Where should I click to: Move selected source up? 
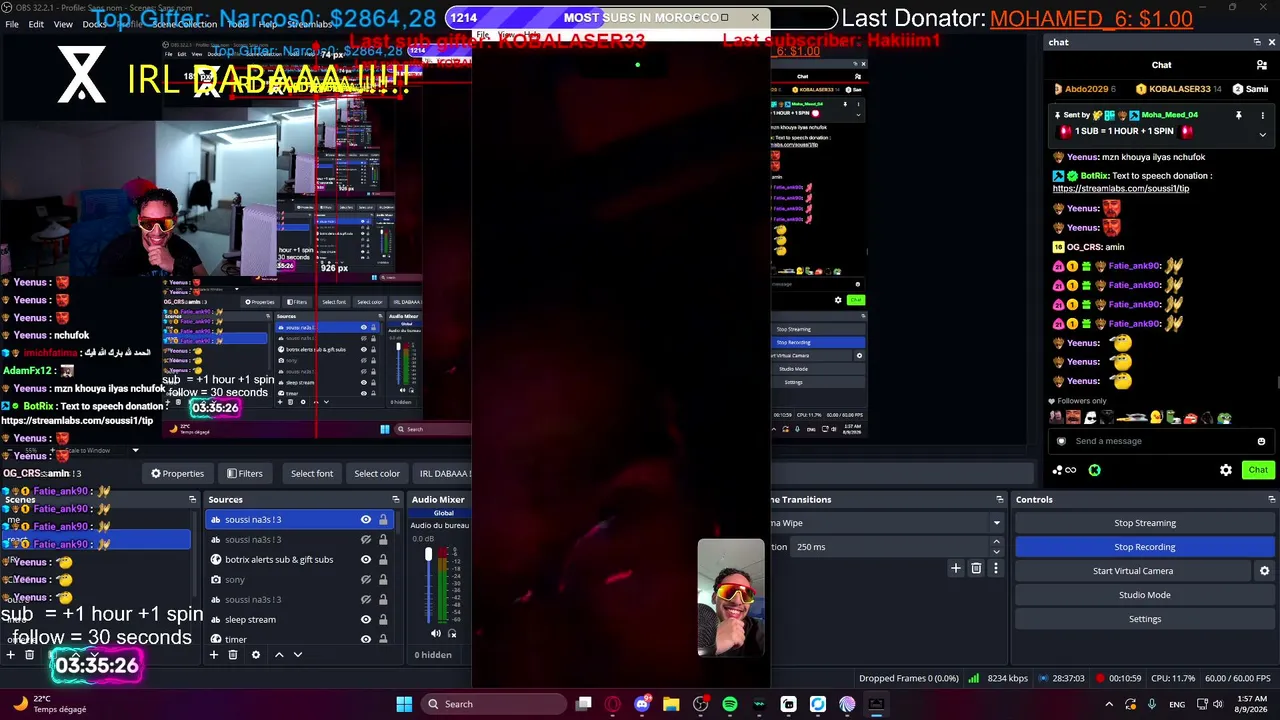coord(279,655)
